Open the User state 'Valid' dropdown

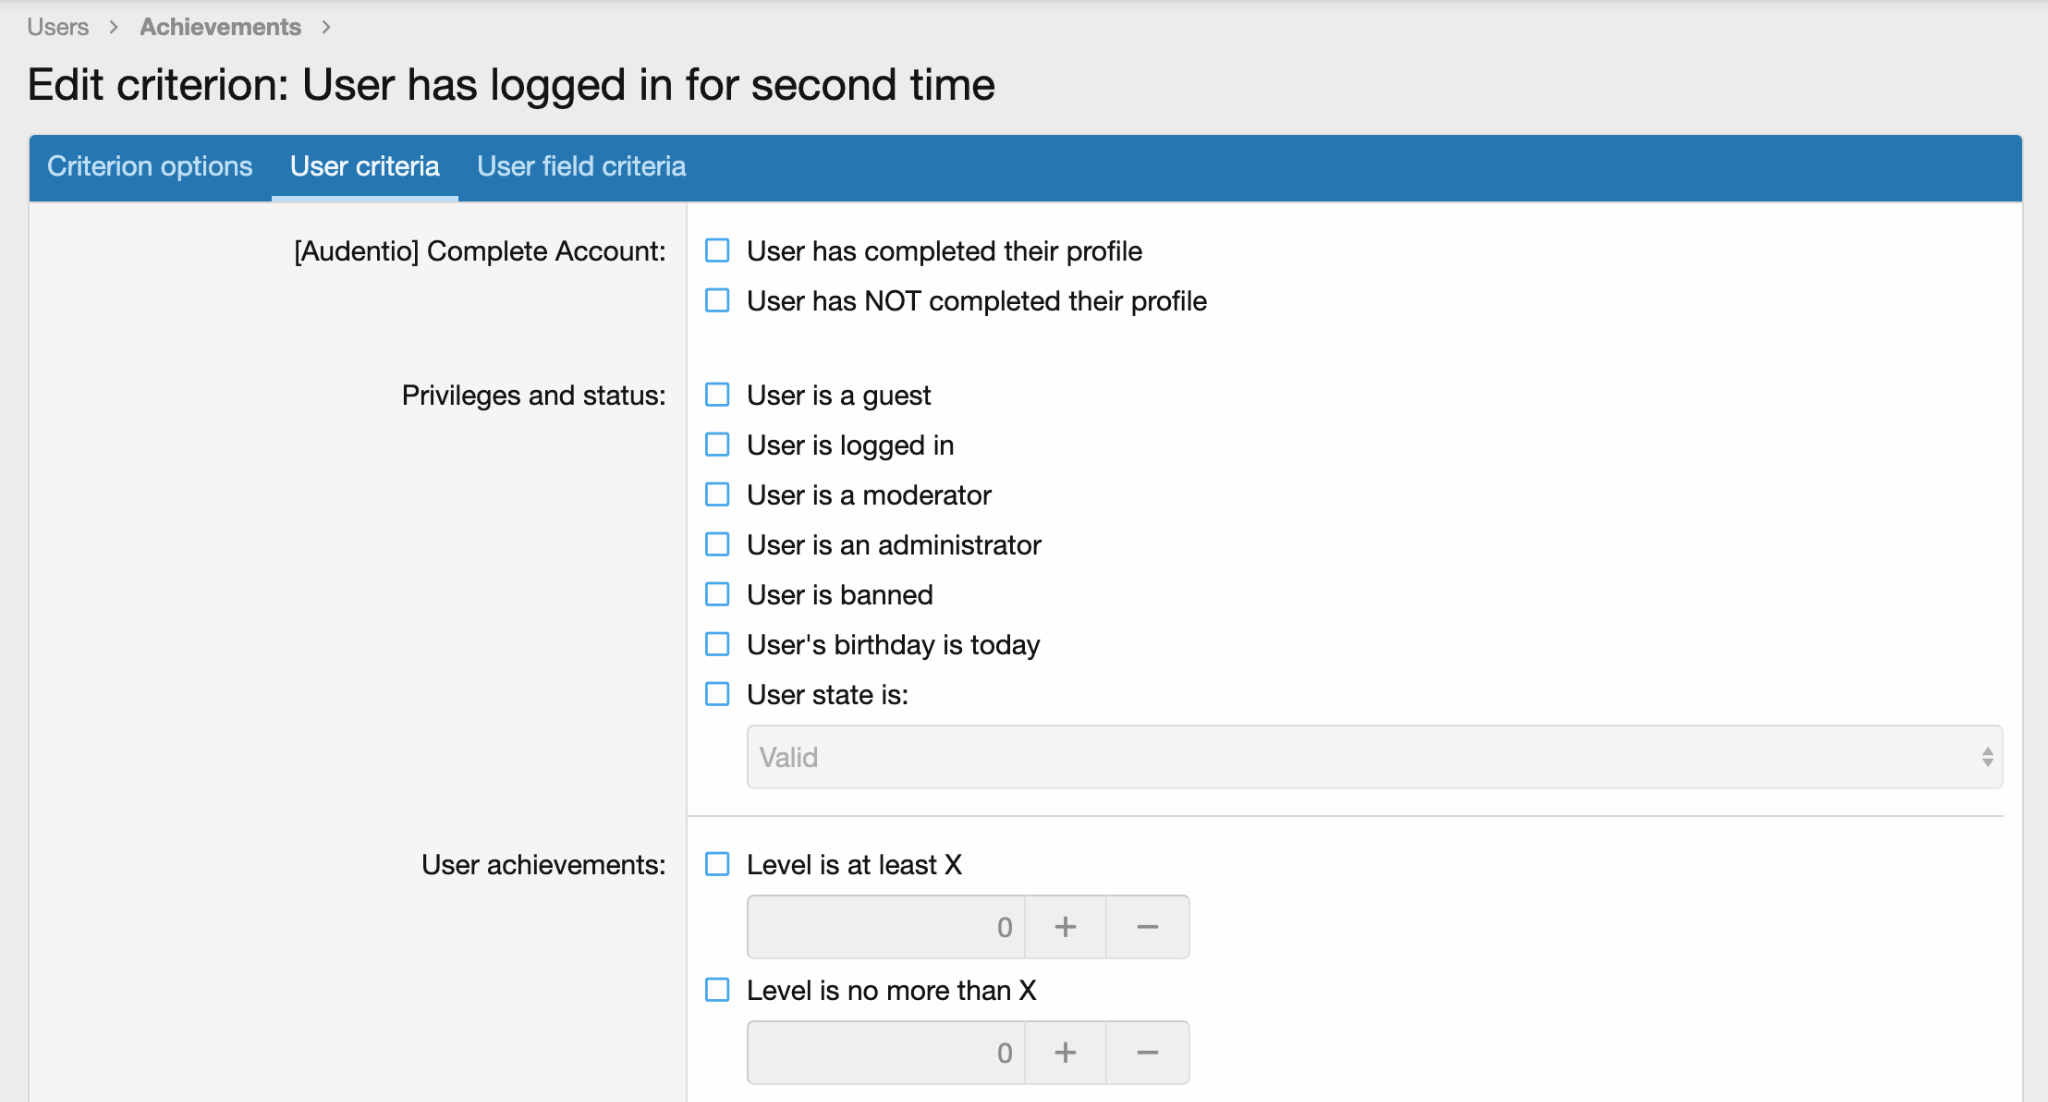[1374, 757]
